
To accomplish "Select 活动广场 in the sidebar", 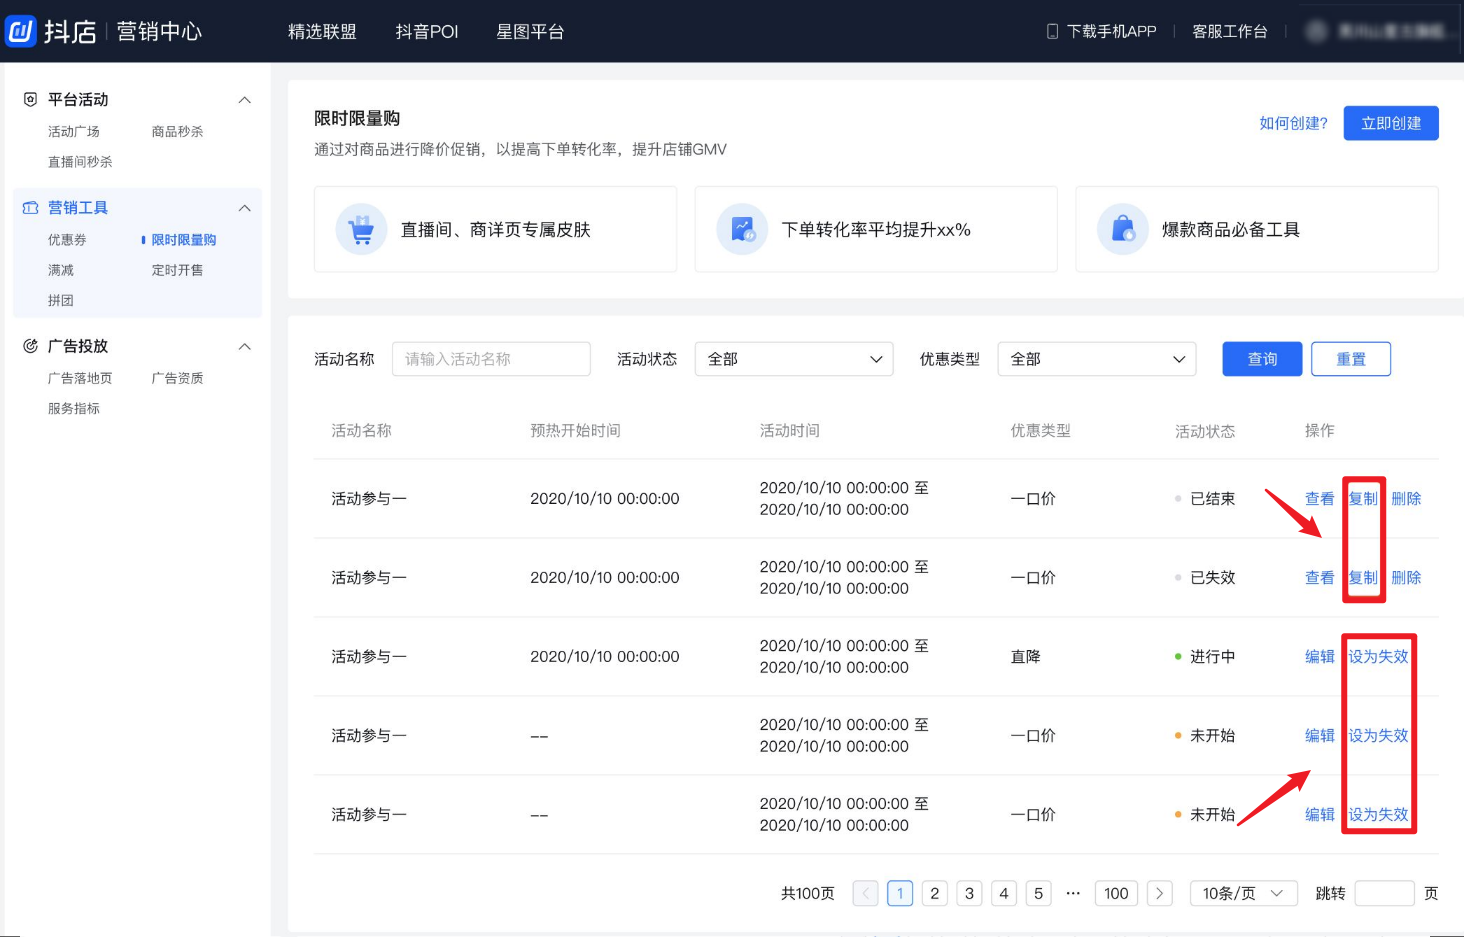I will tap(74, 131).
